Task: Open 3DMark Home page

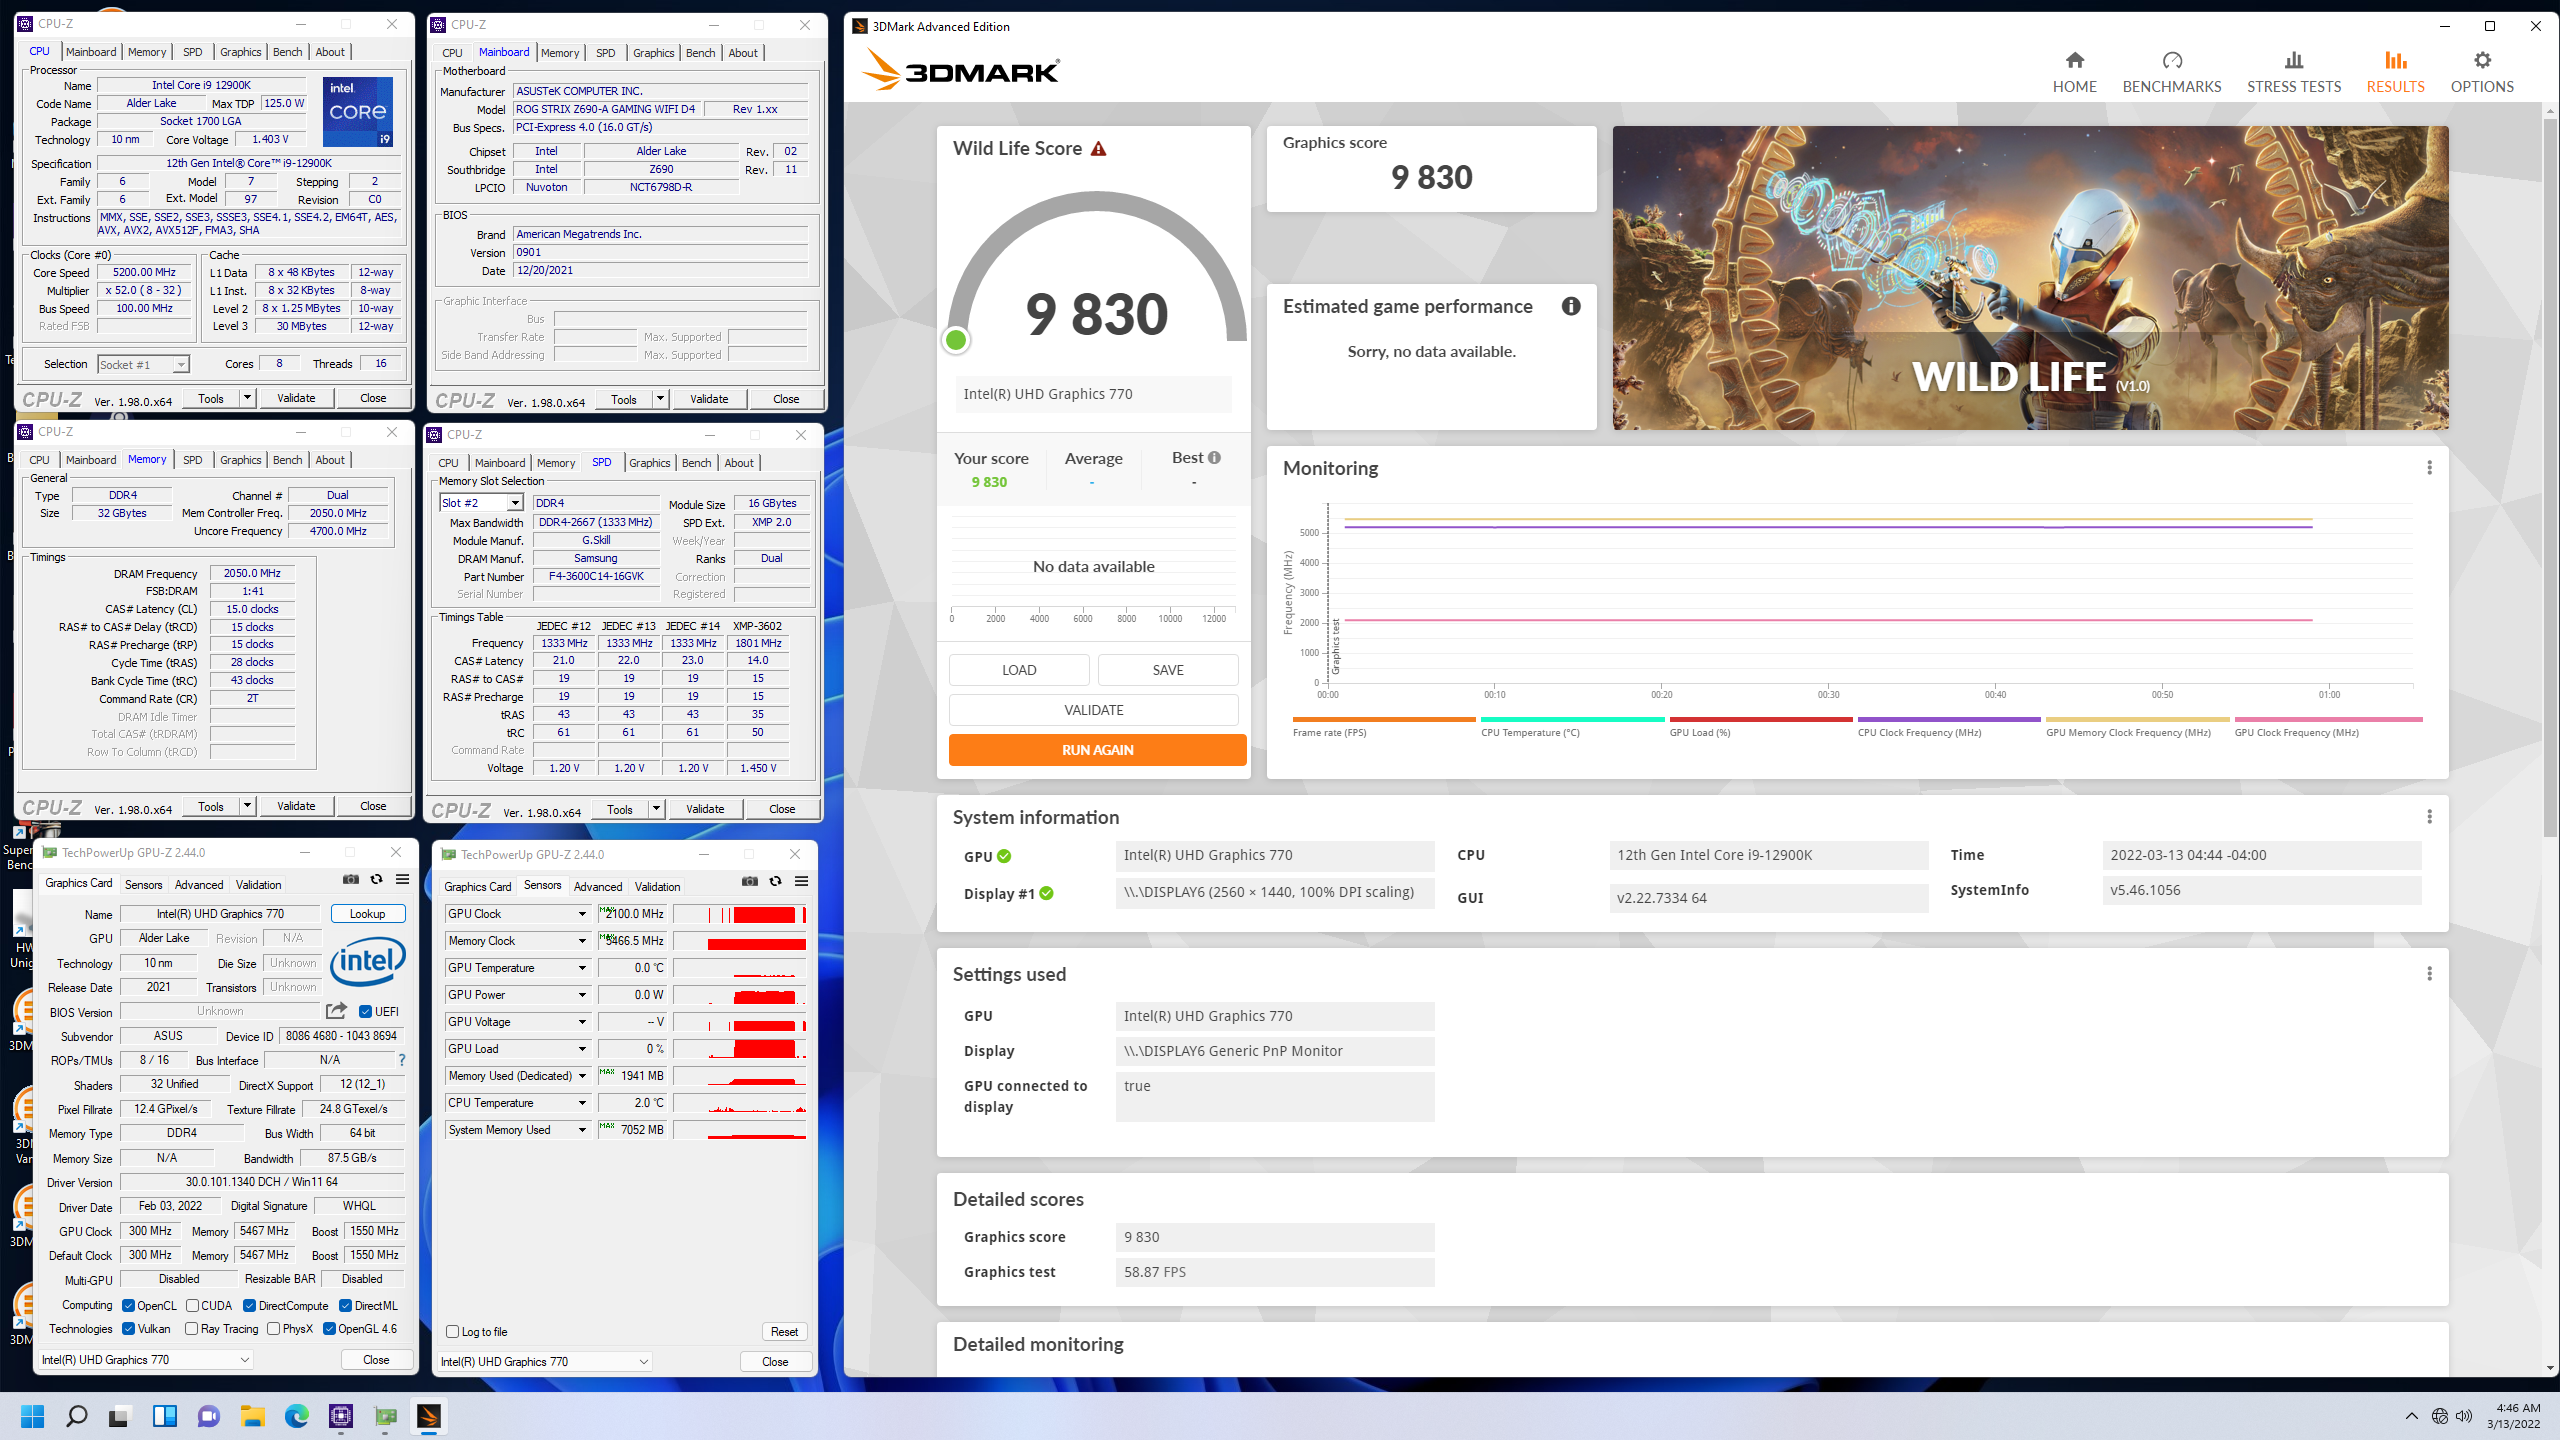Action: 2074,72
